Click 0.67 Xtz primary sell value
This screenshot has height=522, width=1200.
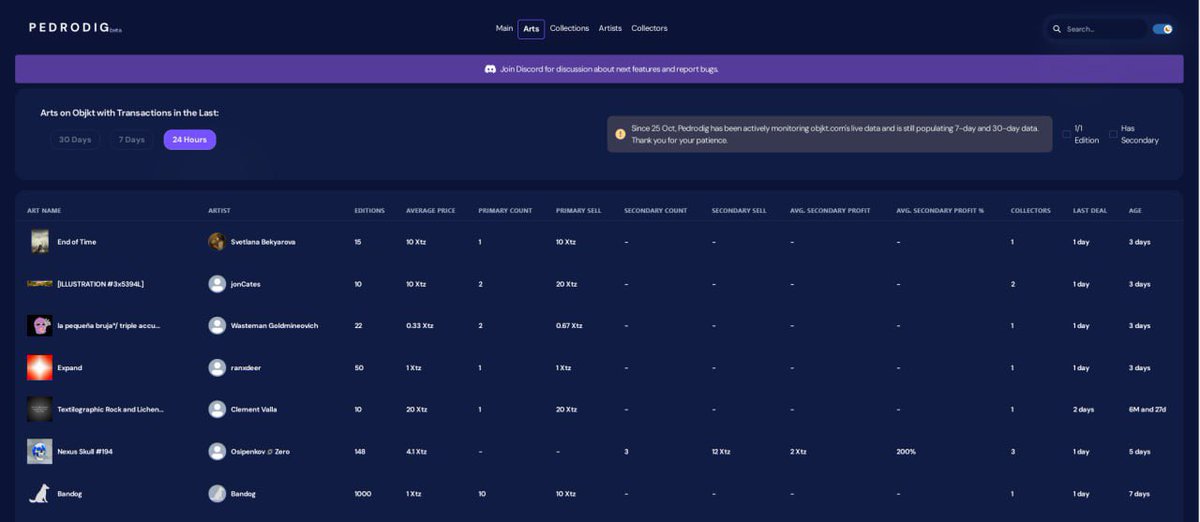coord(569,326)
